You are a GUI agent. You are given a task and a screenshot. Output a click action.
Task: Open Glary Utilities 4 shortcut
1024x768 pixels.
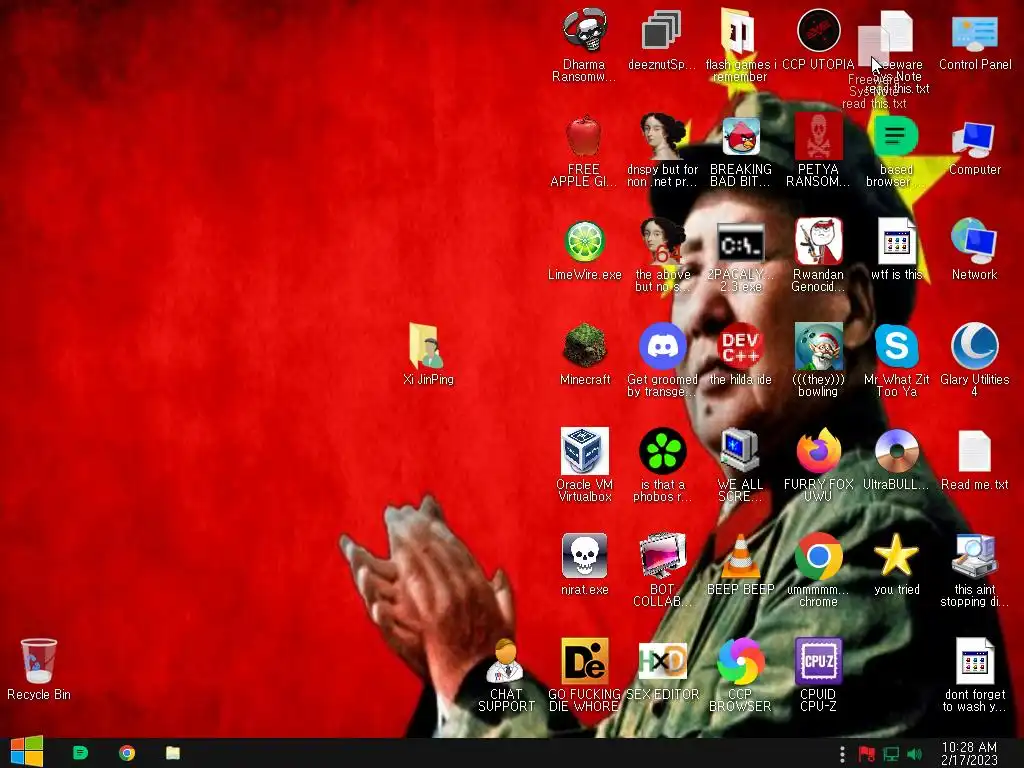[974, 346]
